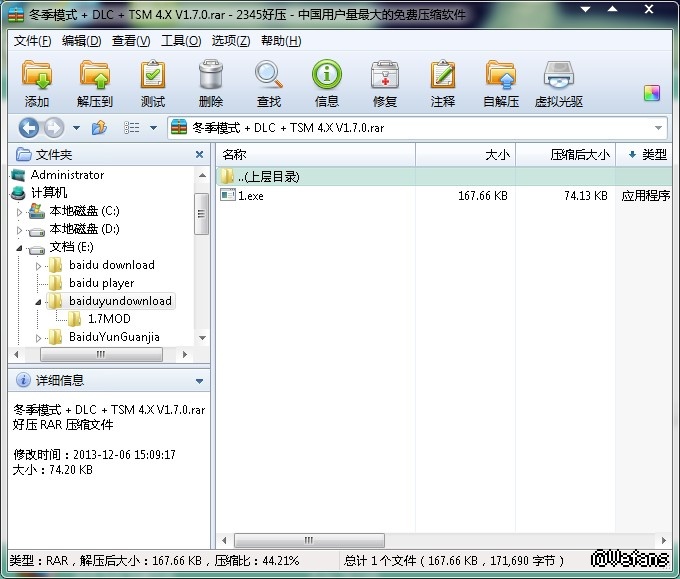Open the colorful skin palette icon
This screenshot has height=579, width=680.
click(x=652, y=93)
